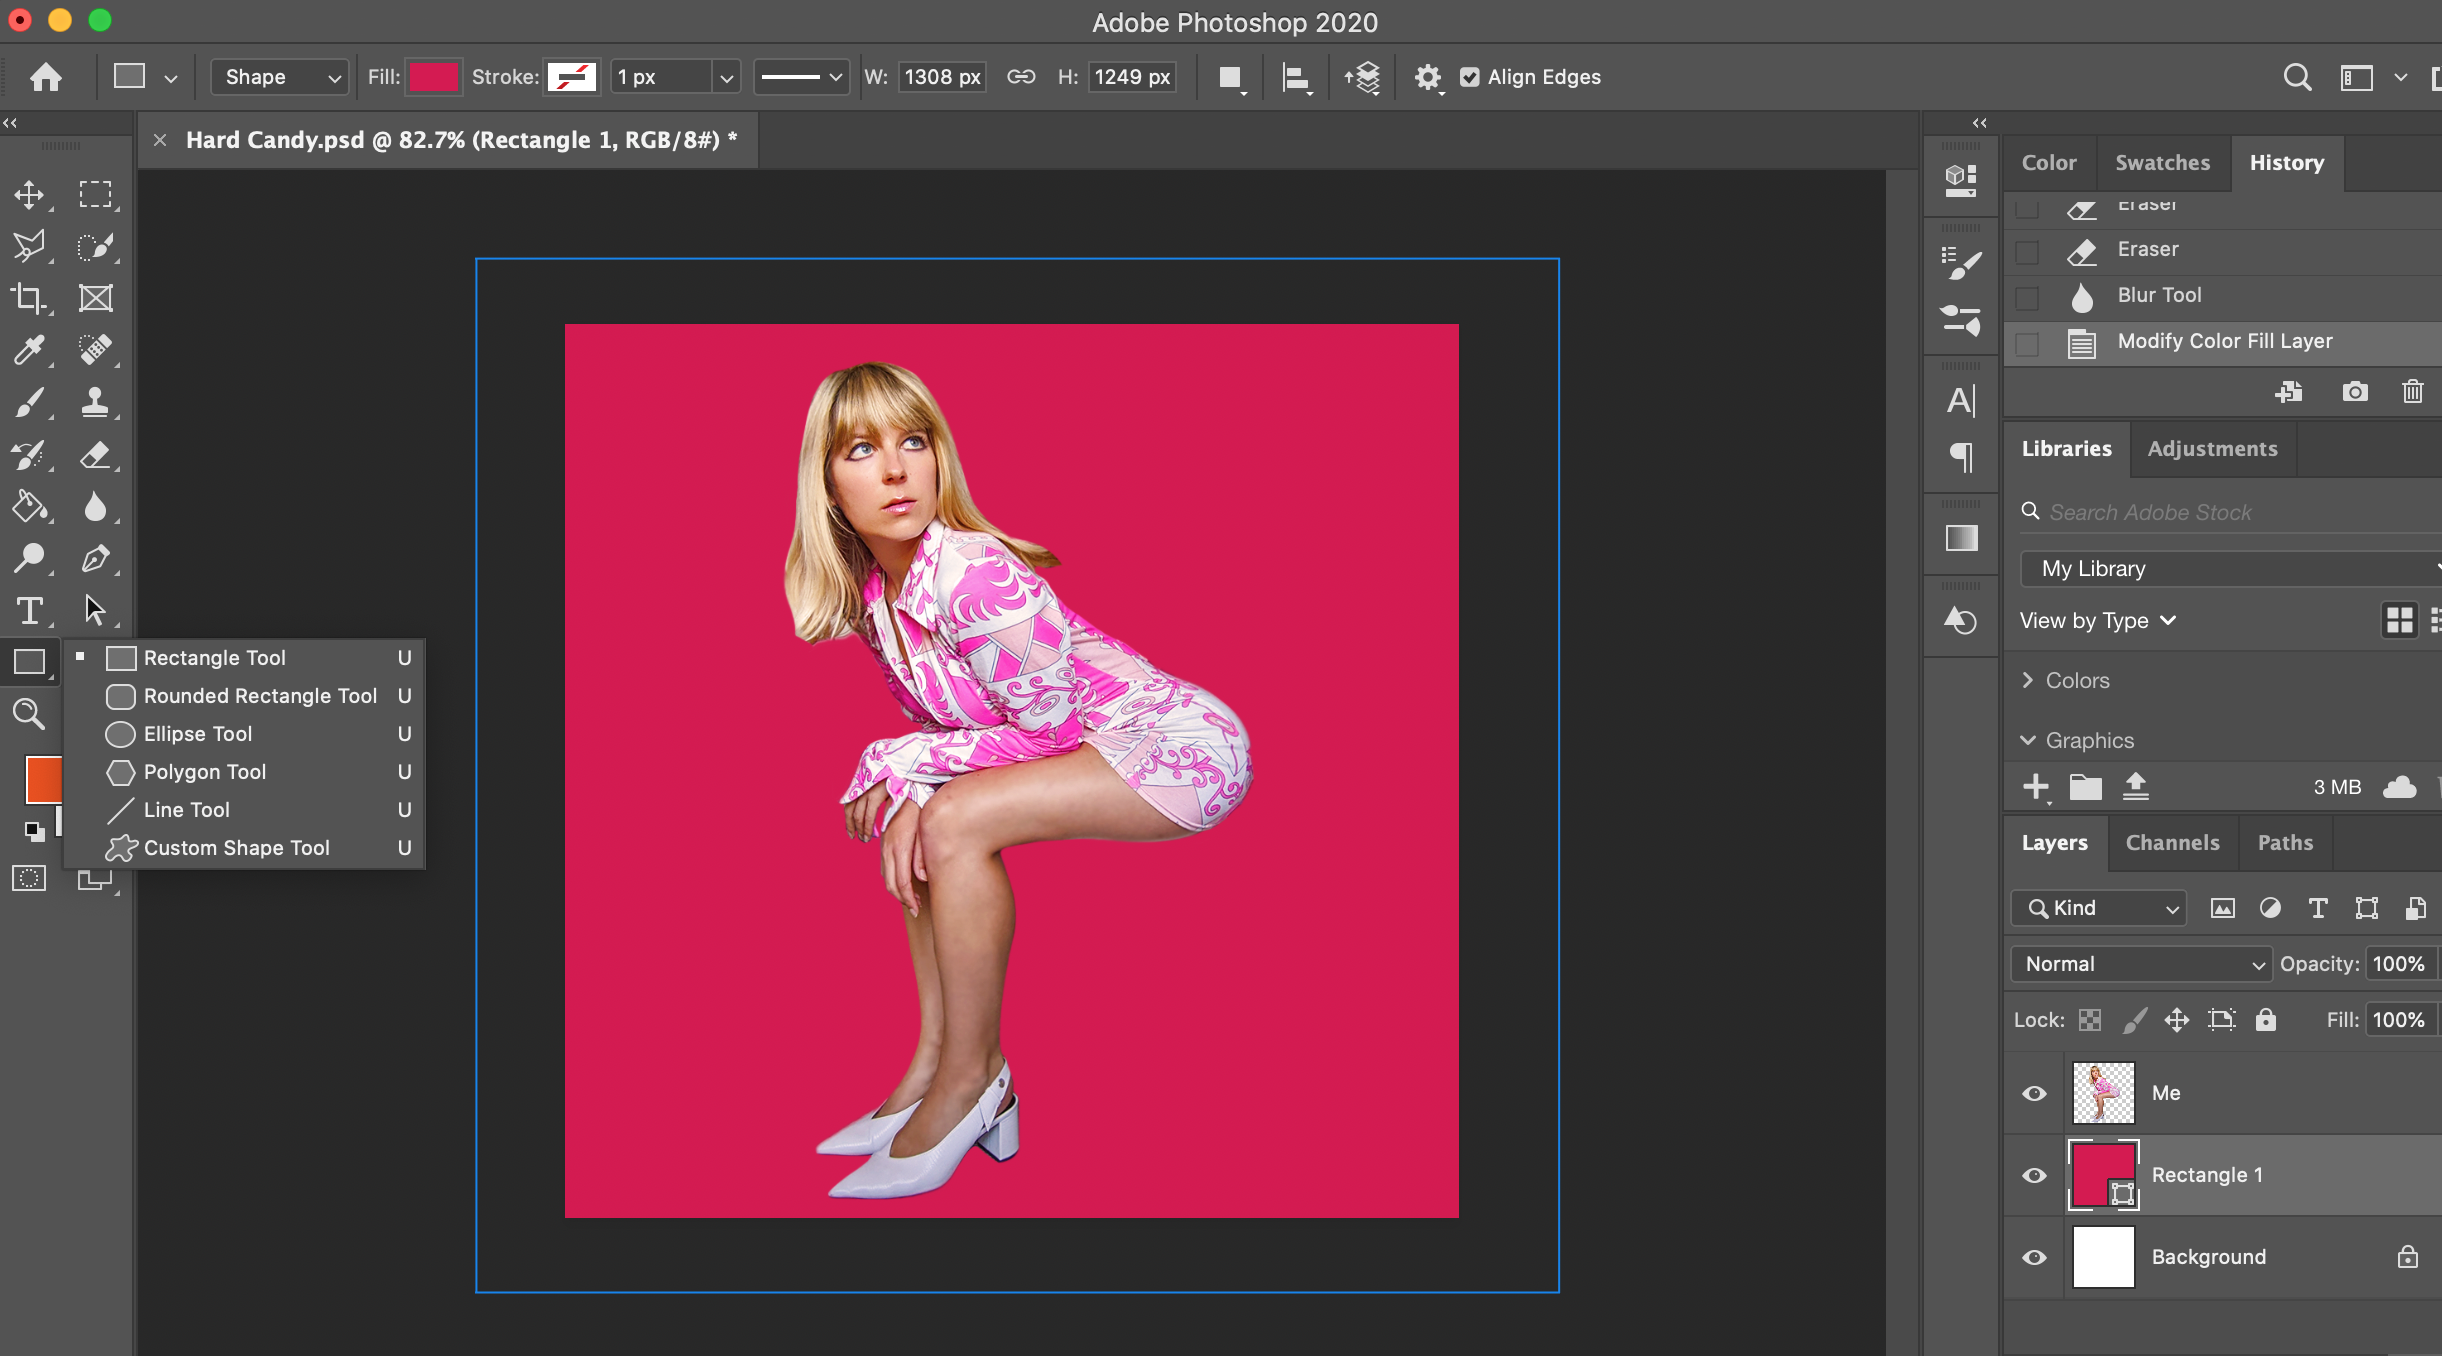
Task: Hide the Background layer visibility
Action: tap(2034, 1257)
